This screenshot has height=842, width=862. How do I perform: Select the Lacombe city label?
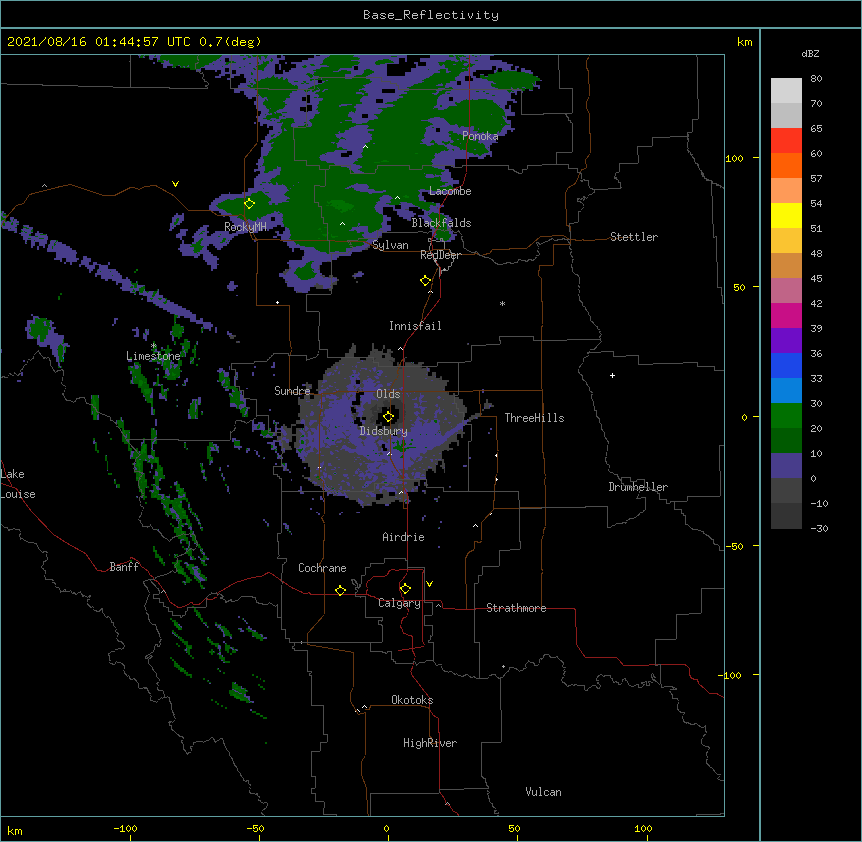[x=450, y=191]
